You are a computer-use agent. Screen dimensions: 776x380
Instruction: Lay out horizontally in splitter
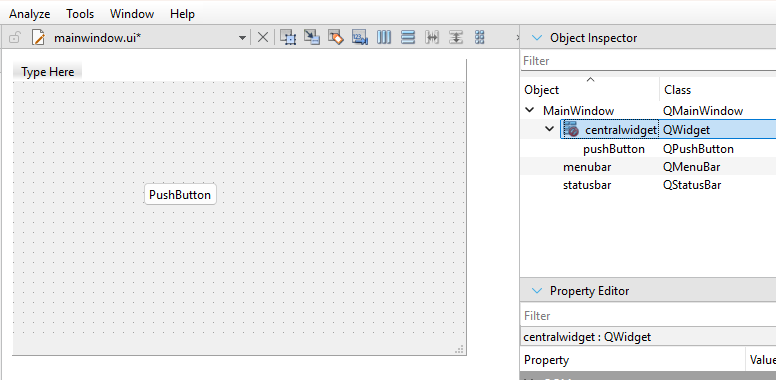pyautogui.click(x=432, y=37)
